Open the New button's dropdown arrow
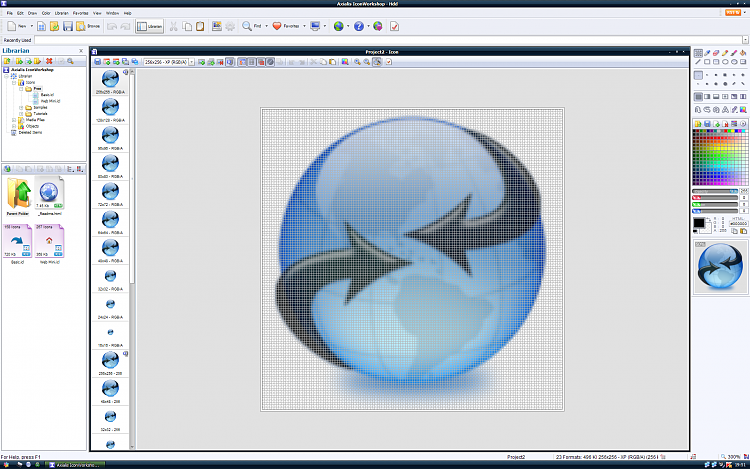This screenshot has height=469, width=750. tap(32, 26)
